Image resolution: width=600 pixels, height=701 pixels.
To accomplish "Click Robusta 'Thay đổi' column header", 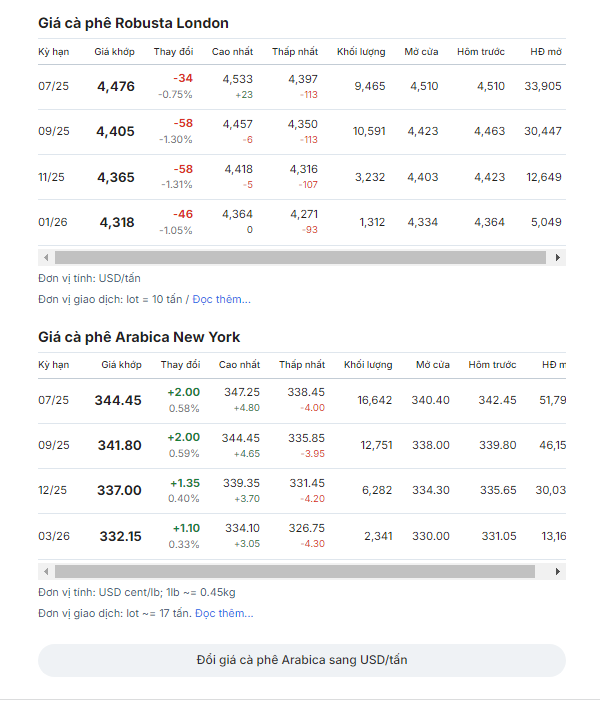I will point(173,52).
